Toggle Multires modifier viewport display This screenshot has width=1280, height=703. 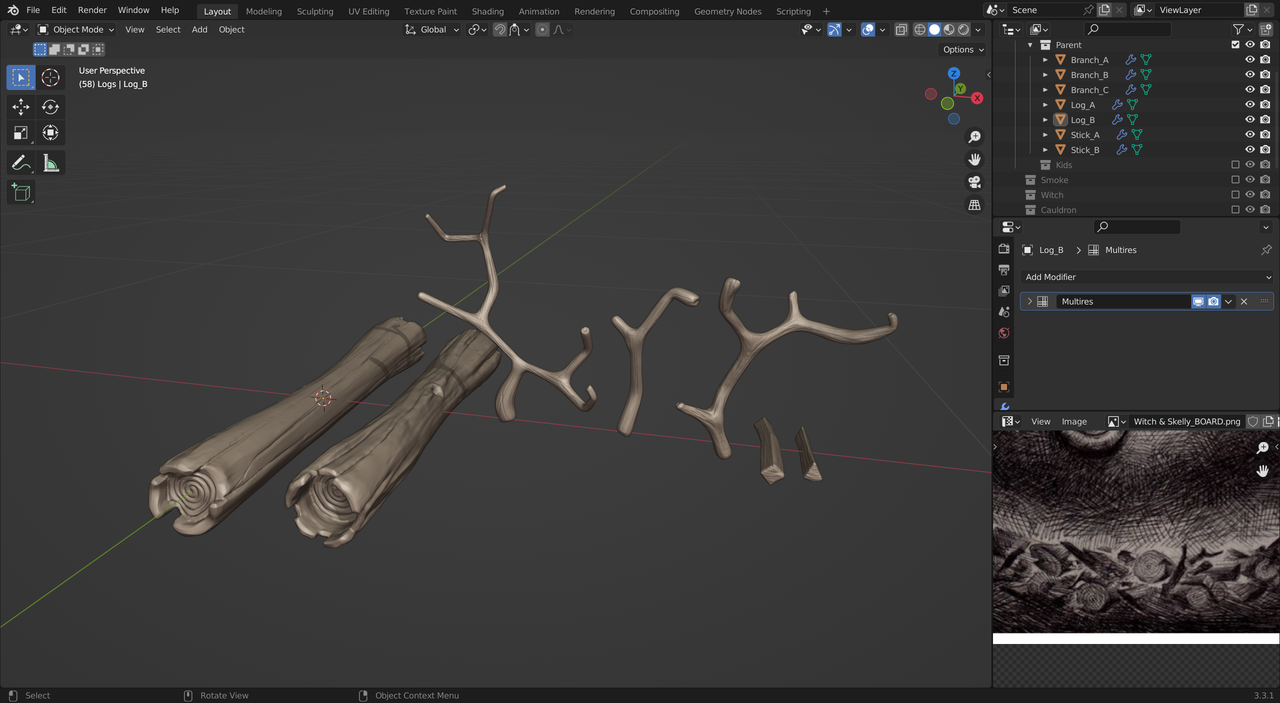[x=1198, y=301]
